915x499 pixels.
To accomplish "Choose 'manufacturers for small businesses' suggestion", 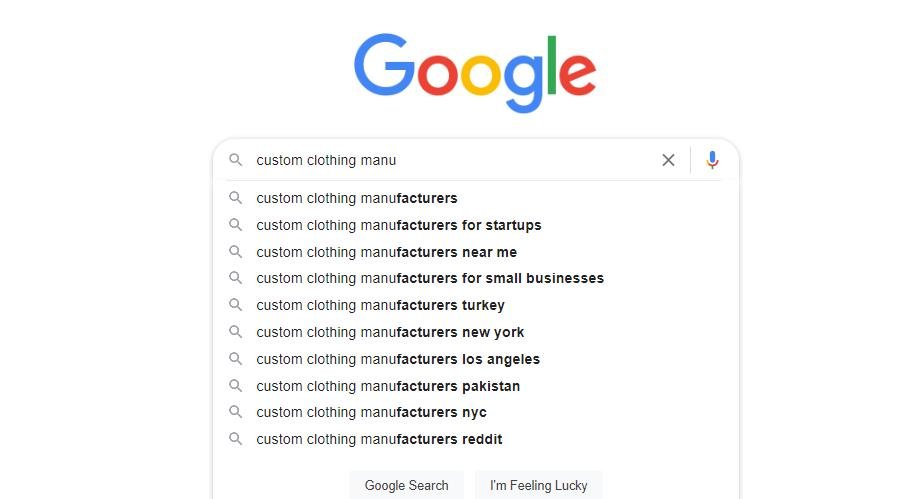I will coord(430,278).
